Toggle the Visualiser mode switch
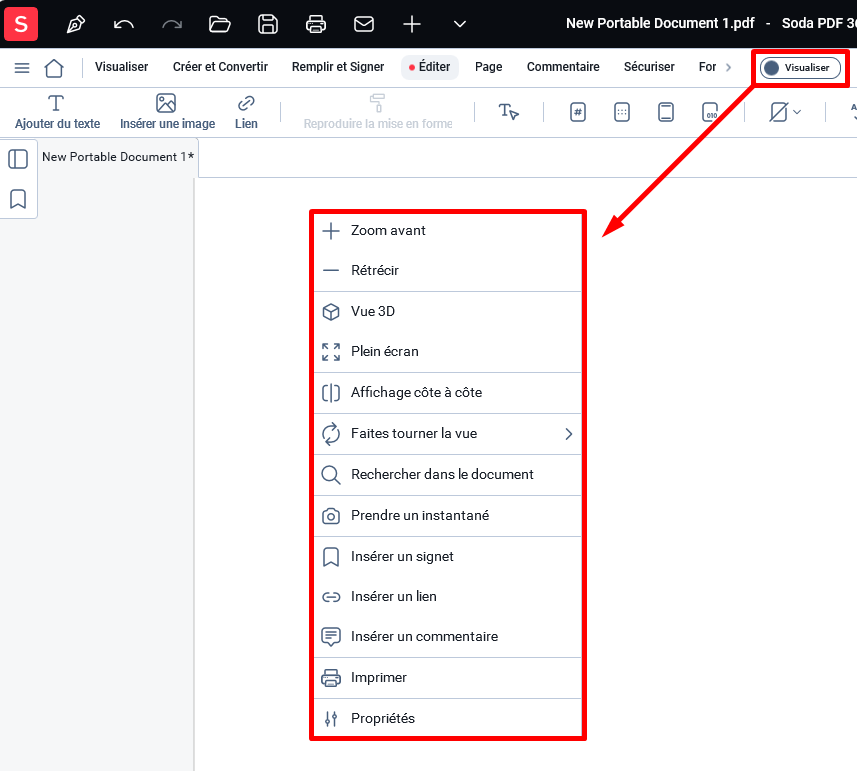The image size is (857, 771). [800, 68]
